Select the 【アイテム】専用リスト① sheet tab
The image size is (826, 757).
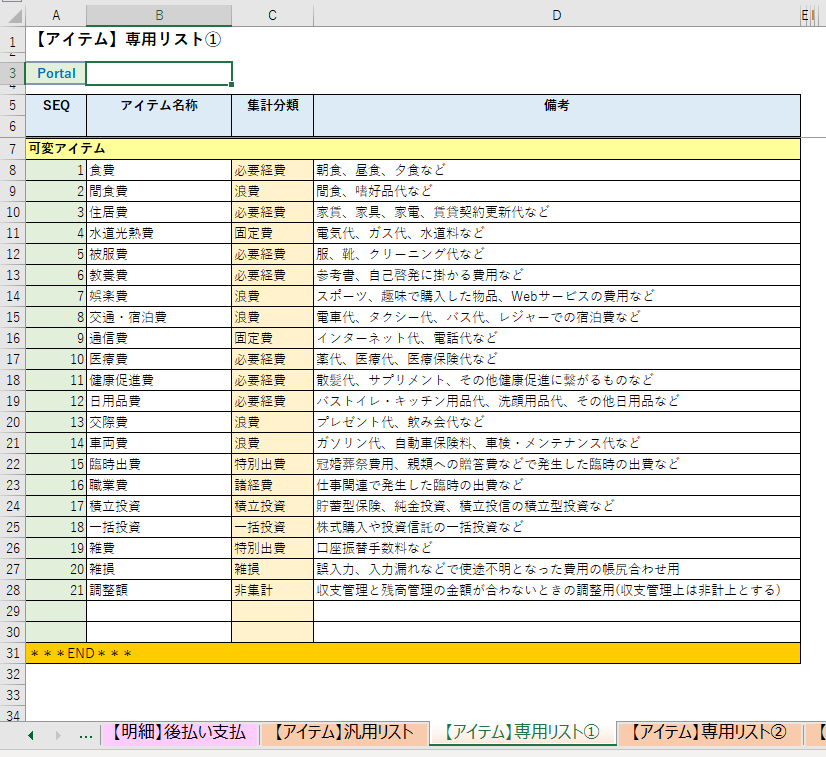click(523, 733)
